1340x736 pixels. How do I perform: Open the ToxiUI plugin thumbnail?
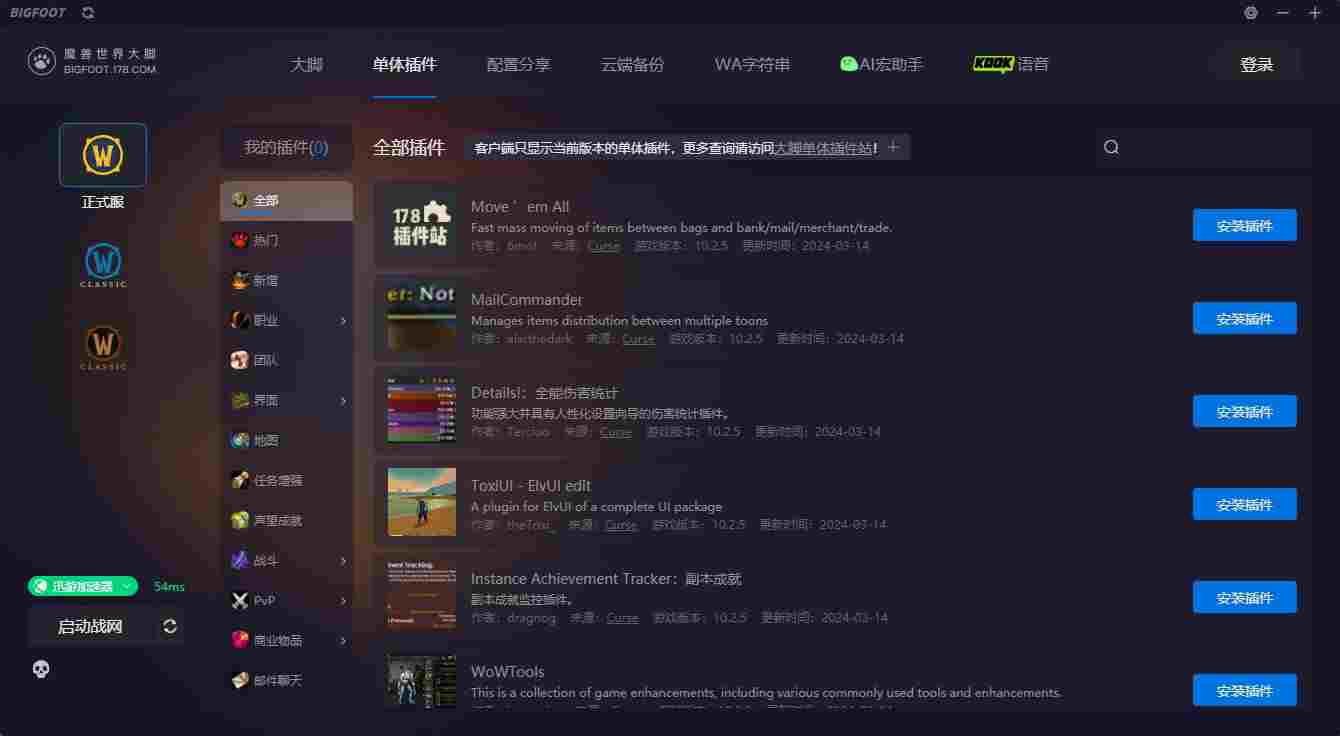(x=421, y=502)
